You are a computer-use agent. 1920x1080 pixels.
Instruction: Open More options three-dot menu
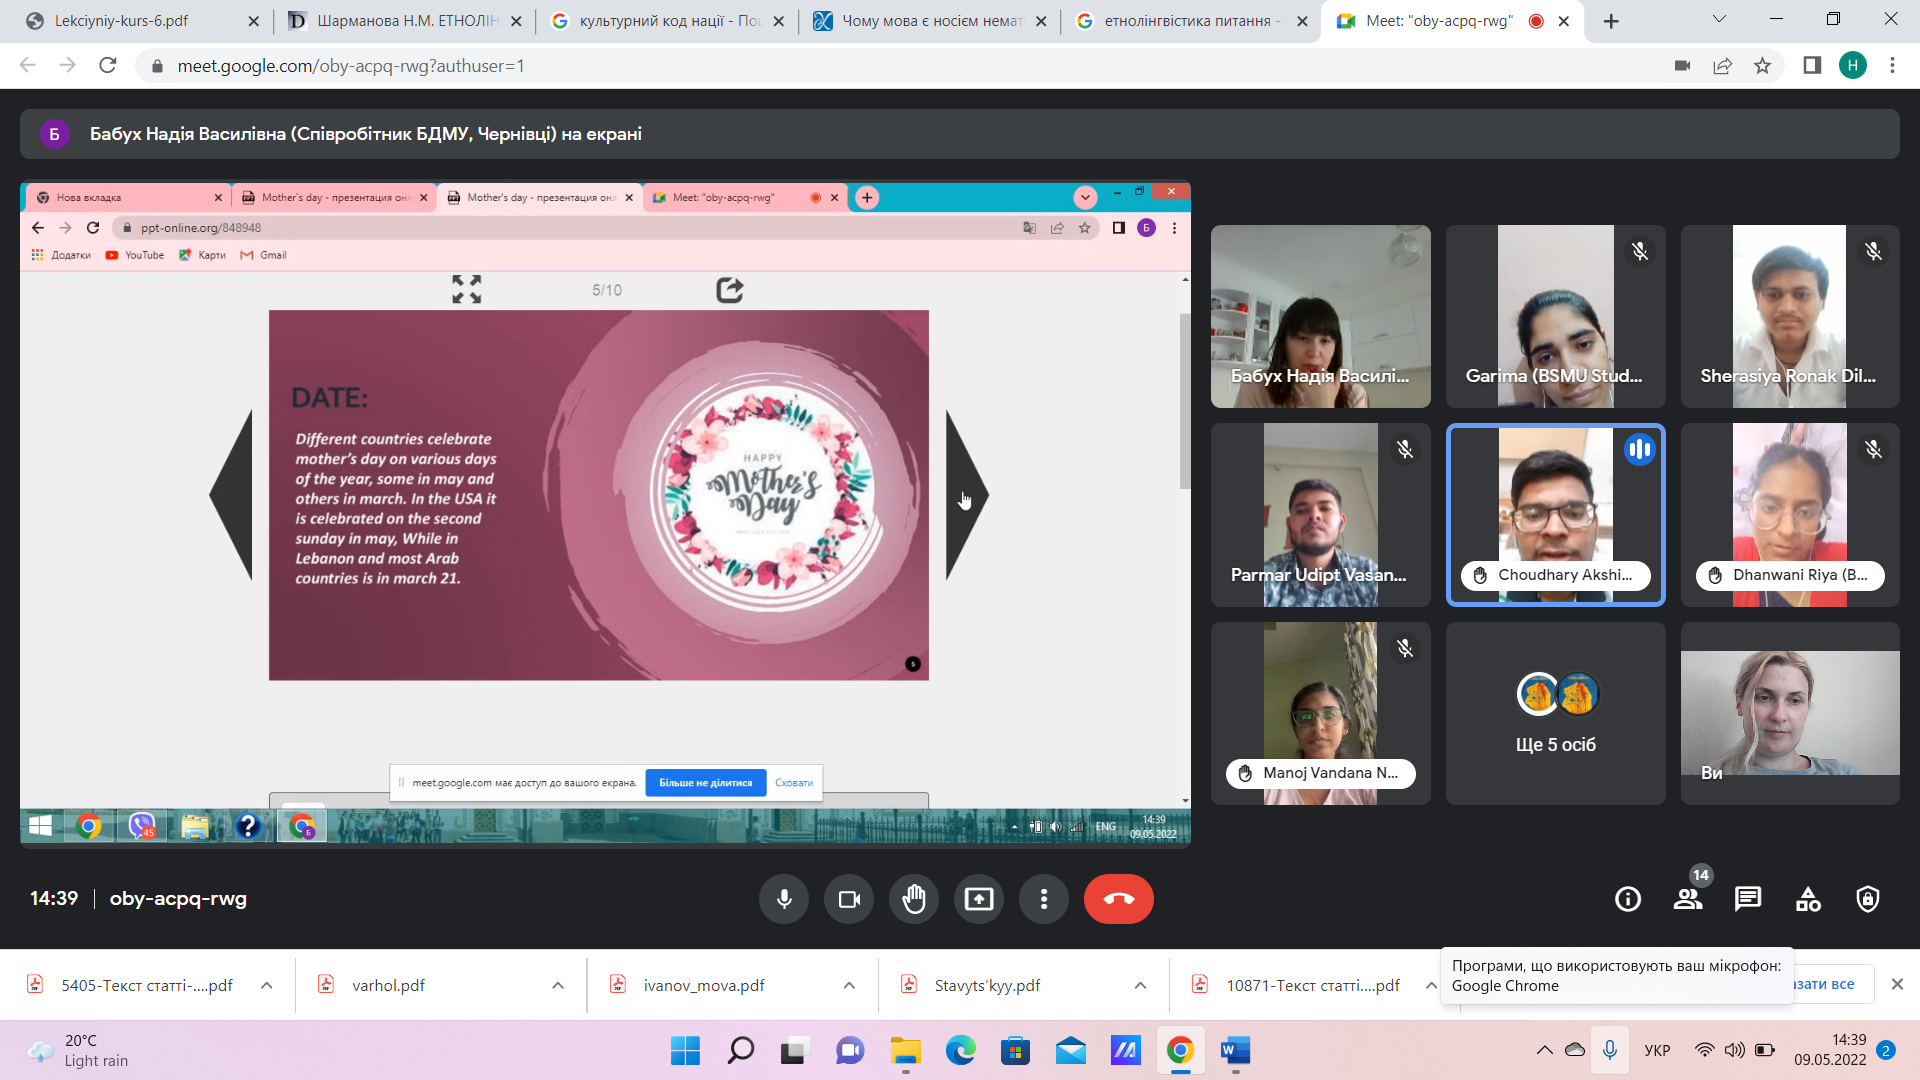(x=1043, y=899)
